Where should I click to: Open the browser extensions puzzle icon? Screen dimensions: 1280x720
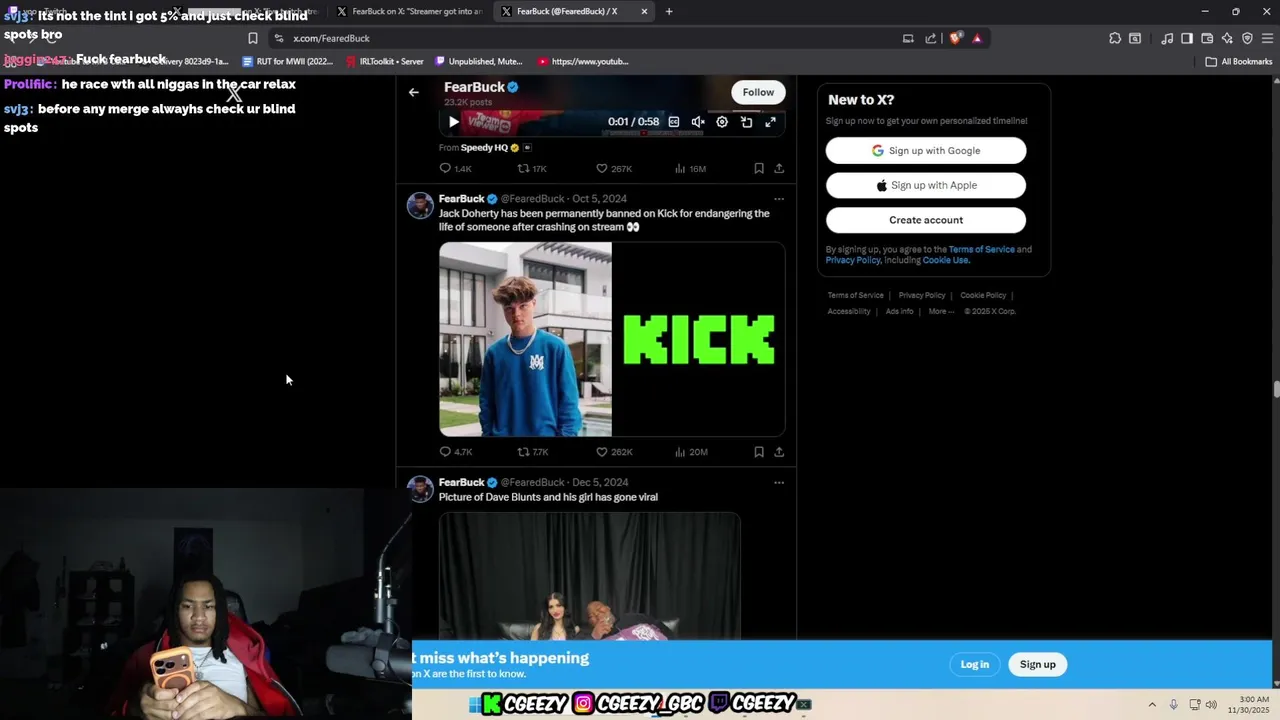(1115, 38)
